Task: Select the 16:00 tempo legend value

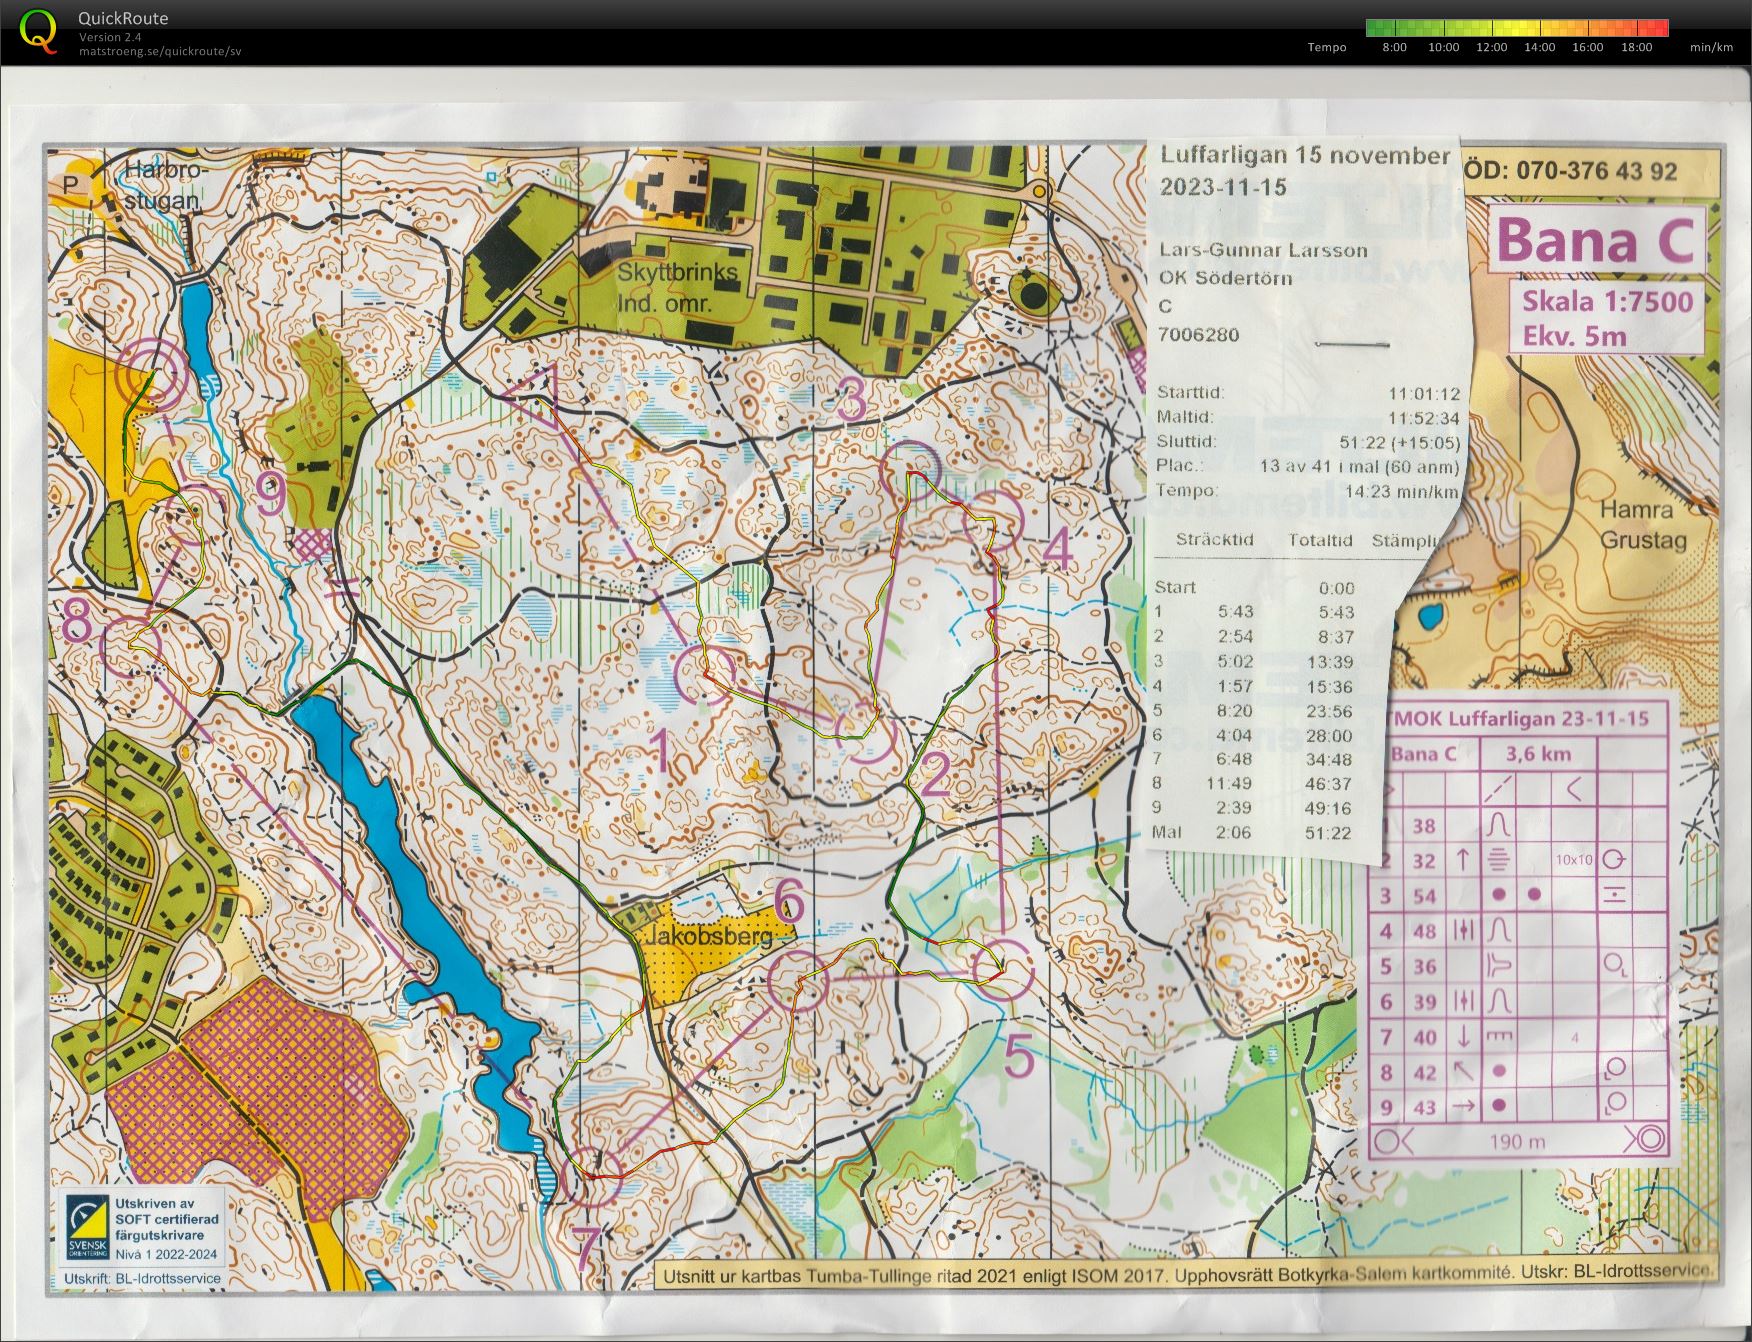Action: click(x=1587, y=47)
